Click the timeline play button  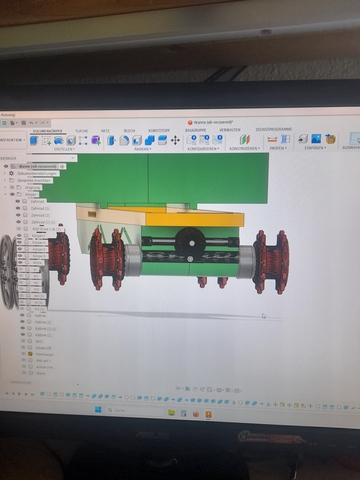19,394
